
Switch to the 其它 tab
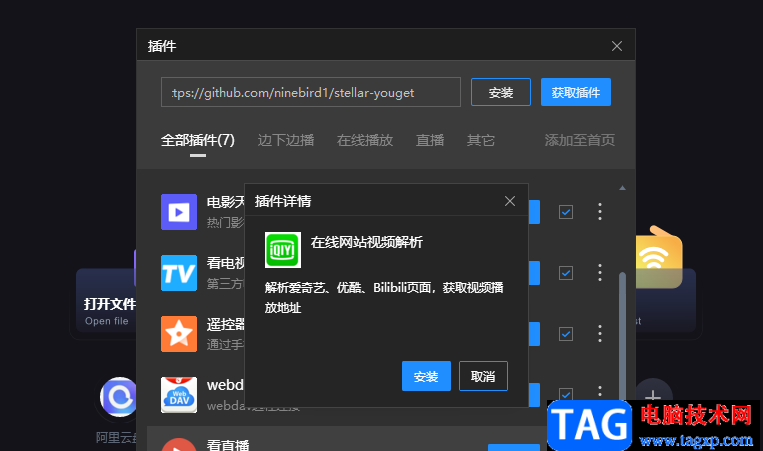pyautogui.click(x=481, y=141)
